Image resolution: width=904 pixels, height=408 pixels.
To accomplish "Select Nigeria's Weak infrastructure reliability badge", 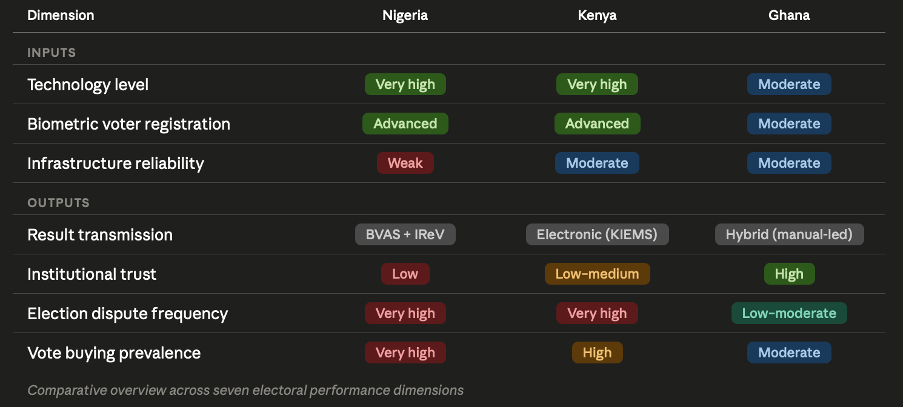I will 405,163.
